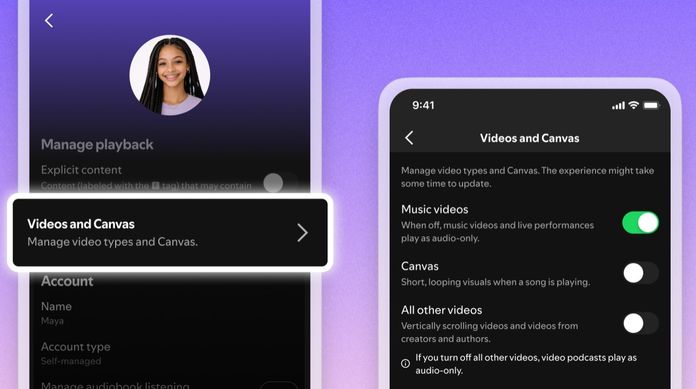Tap 'Short, looping visuals' Canvas description
This screenshot has height=389, width=696.
(x=495, y=282)
